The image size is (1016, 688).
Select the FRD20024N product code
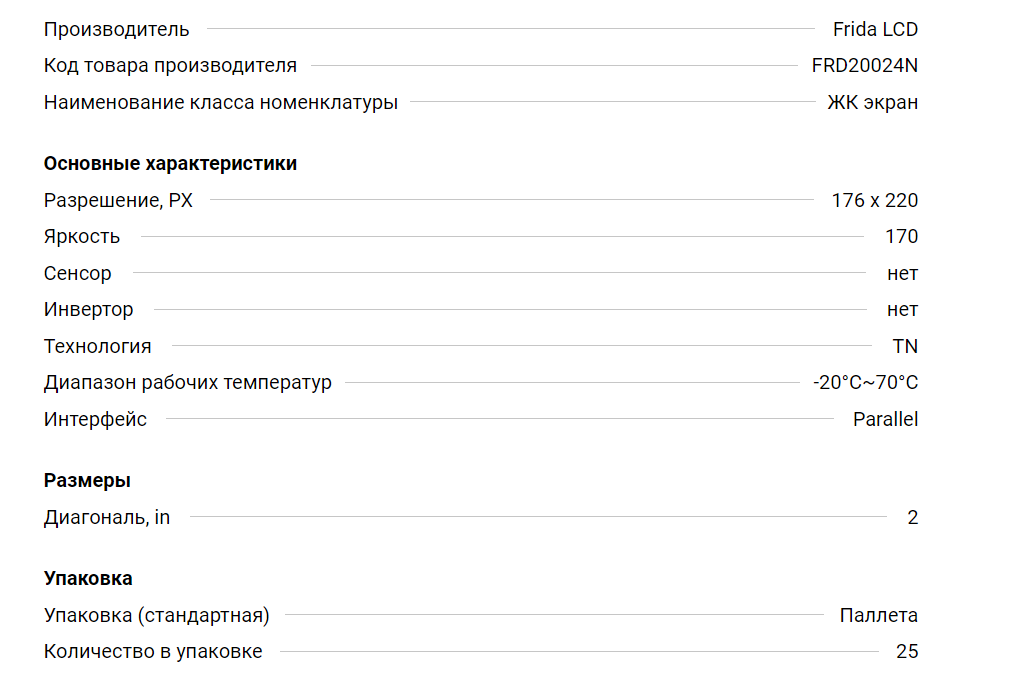(865, 66)
